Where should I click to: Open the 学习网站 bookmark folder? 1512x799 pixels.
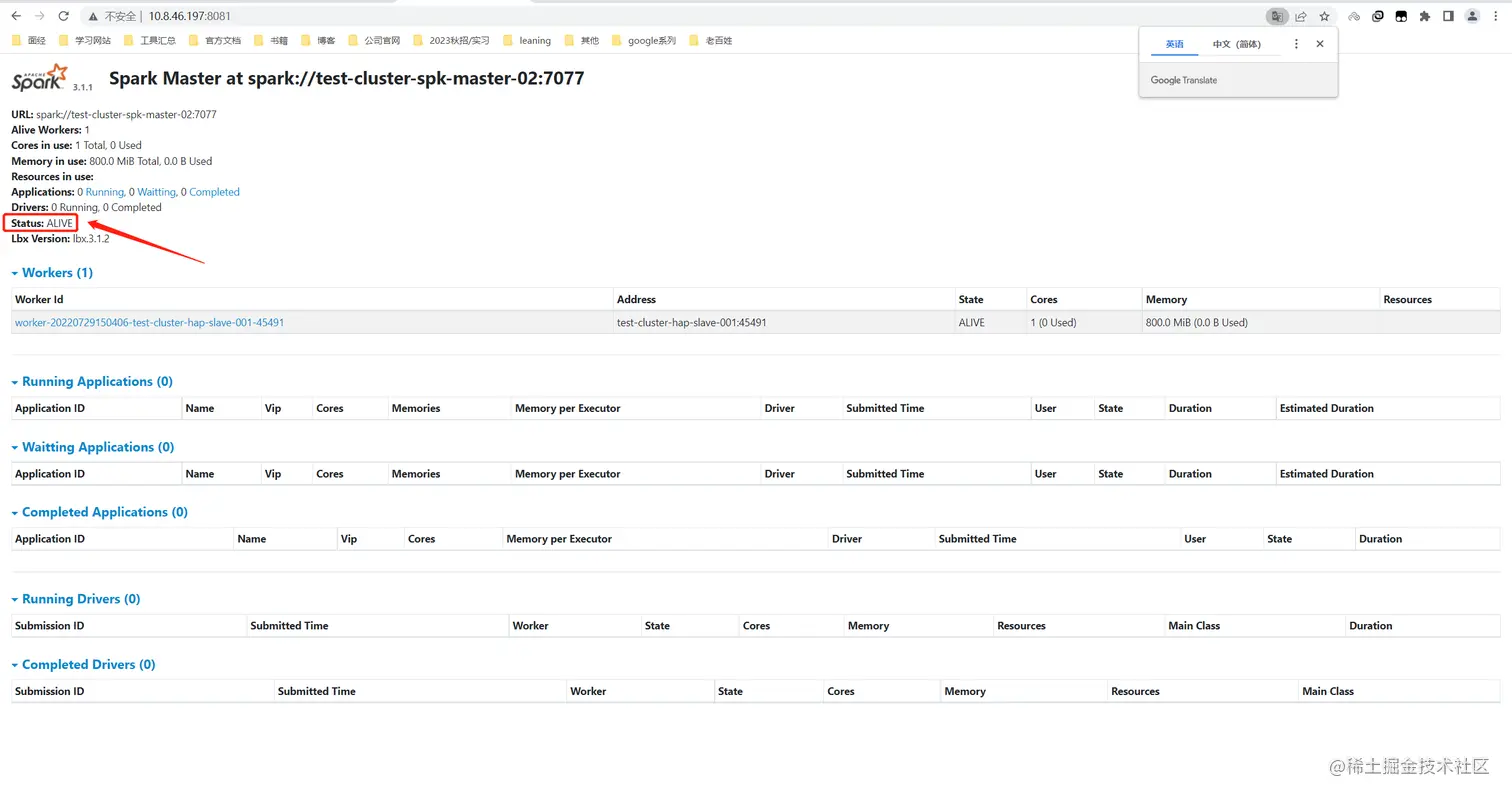85,41
